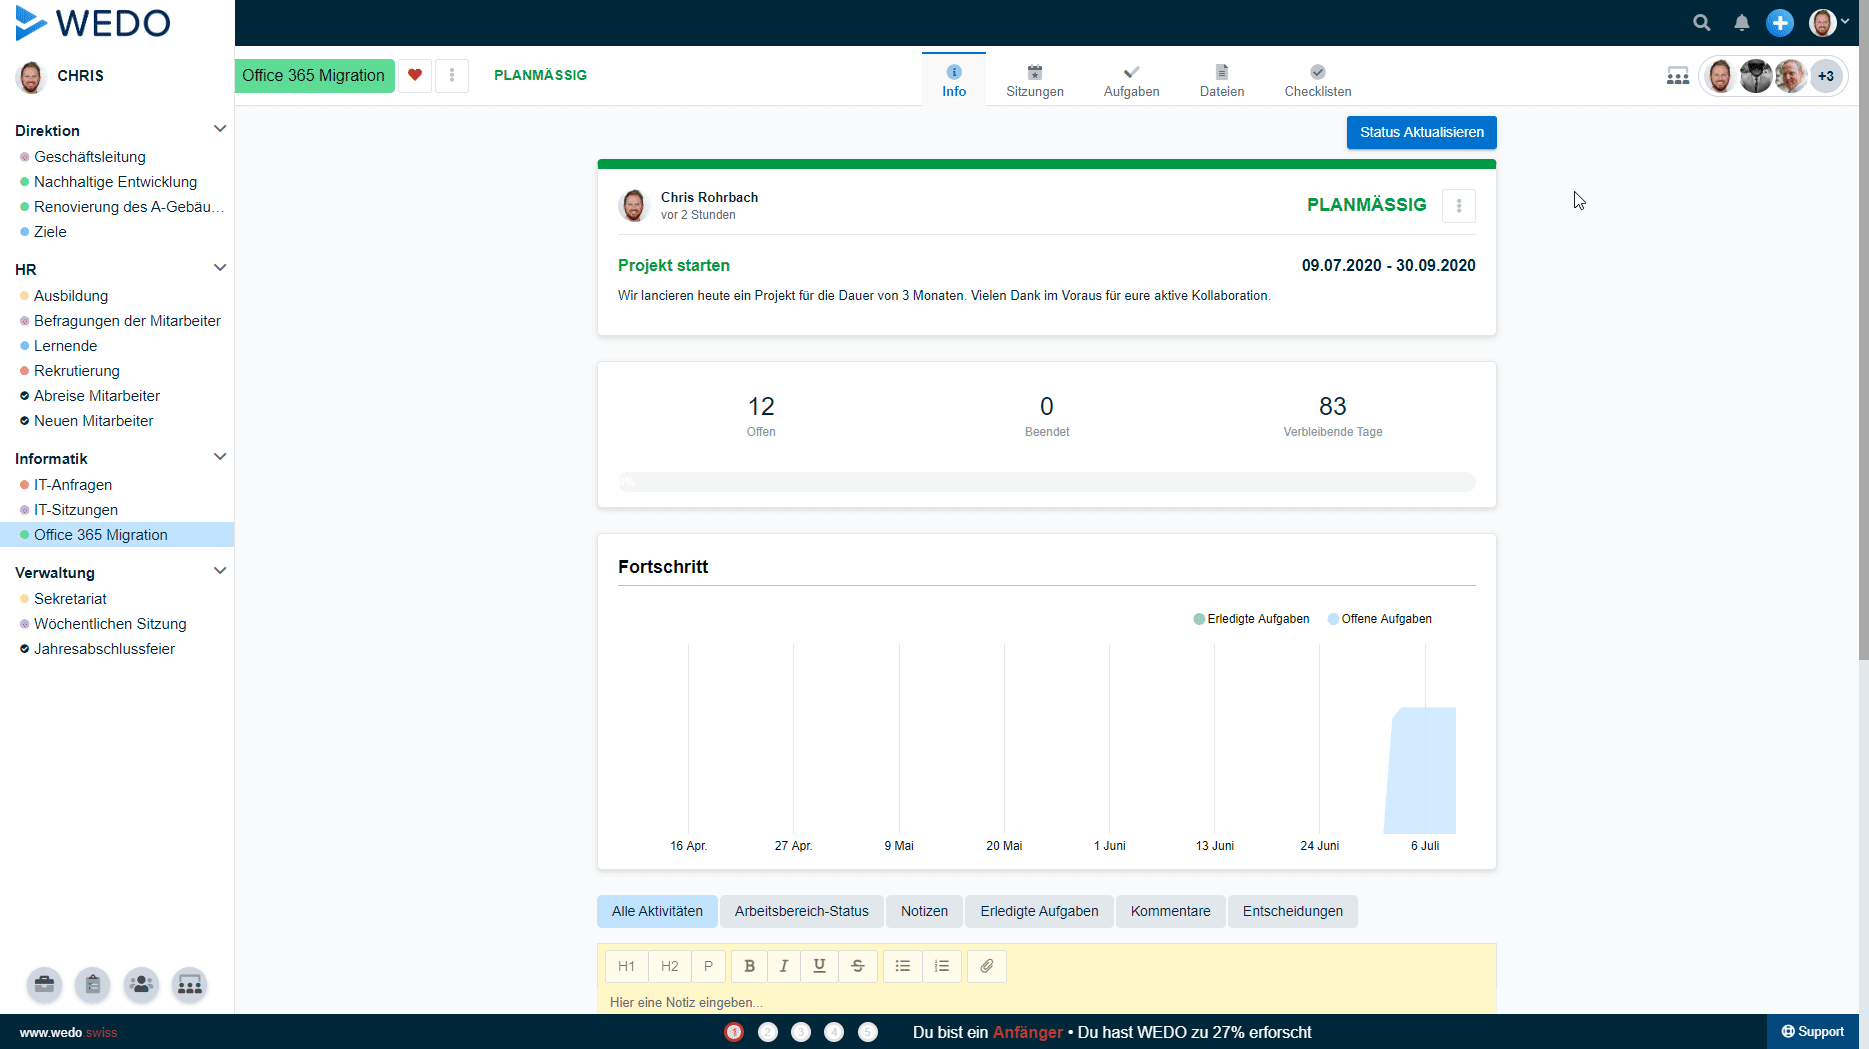Viewport: 1869px width, 1049px height.
Task: Click the briefcase icon in the bottom sidebar
Action: (44, 985)
